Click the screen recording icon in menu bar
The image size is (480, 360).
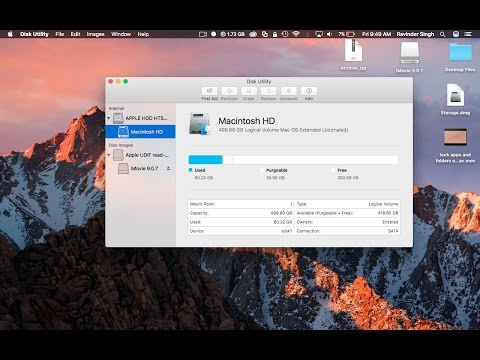point(203,34)
